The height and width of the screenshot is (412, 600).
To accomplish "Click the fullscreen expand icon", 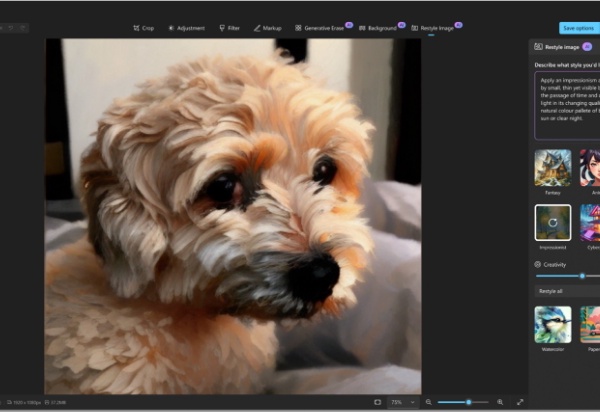I will click(x=520, y=401).
